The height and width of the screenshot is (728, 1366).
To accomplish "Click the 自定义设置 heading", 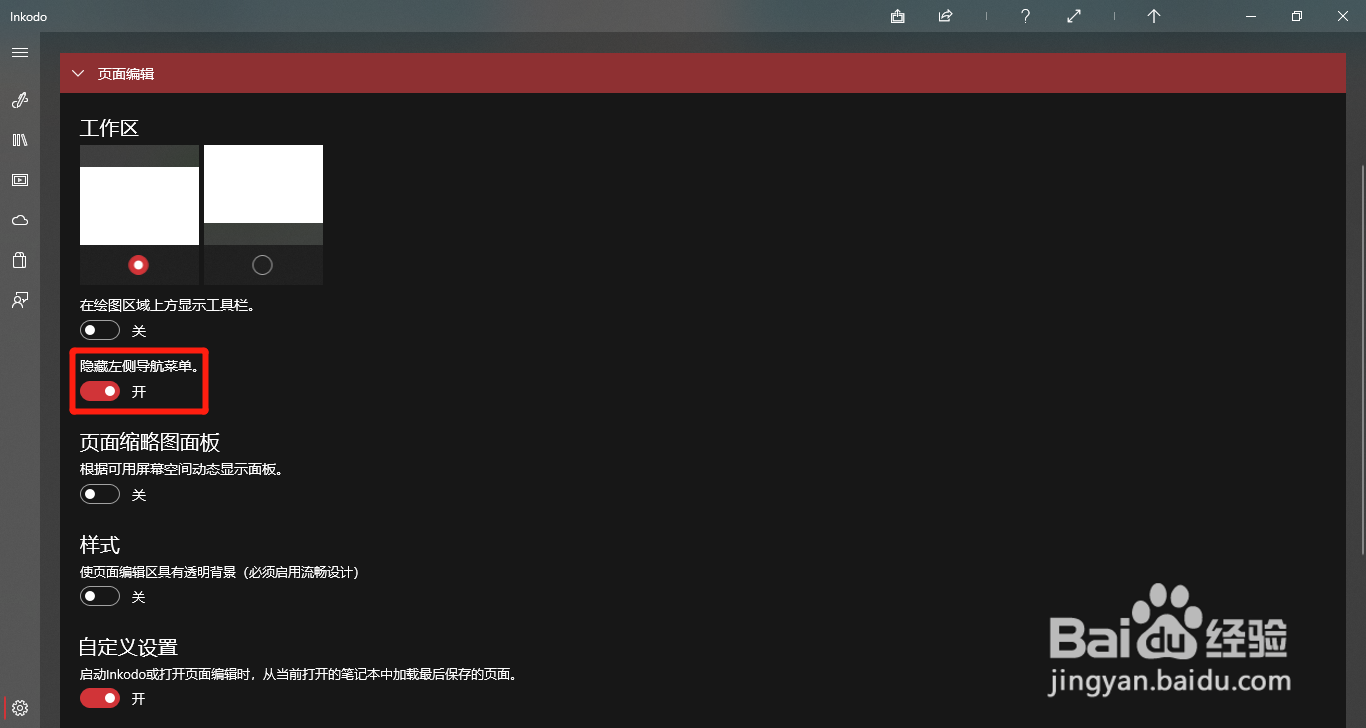I will (x=129, y=647).
